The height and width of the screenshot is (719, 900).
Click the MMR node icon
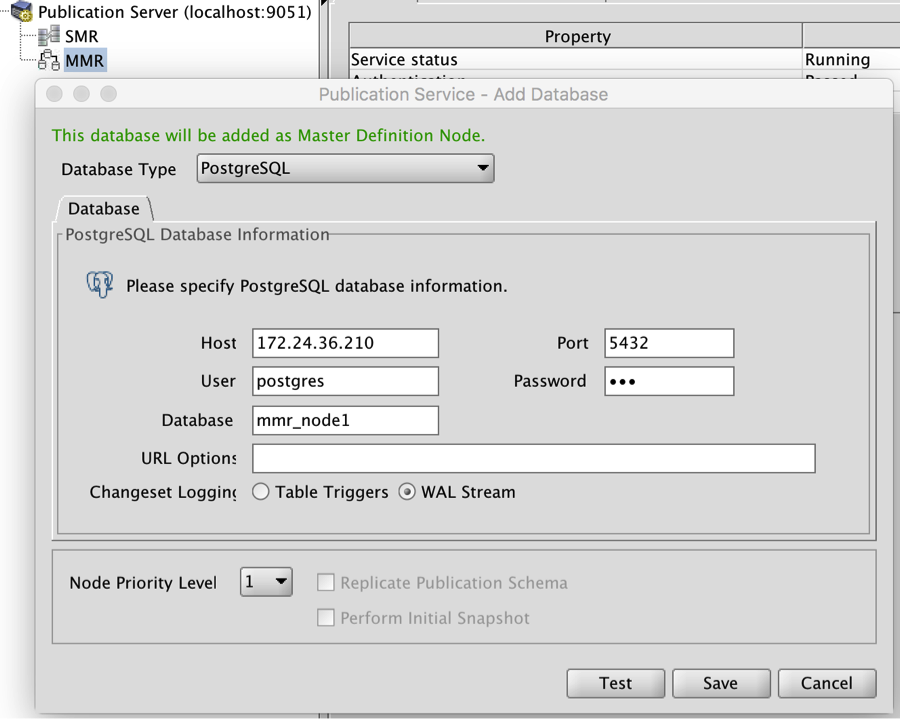(x=48, y=61)
